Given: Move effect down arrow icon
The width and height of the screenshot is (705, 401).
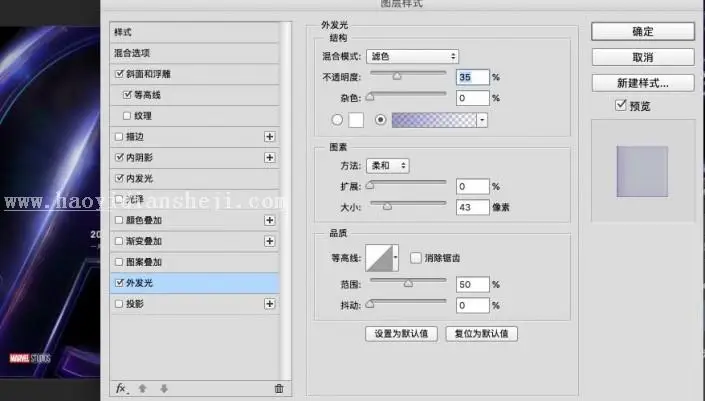Looking at the screenshot, I should point(164,388).
